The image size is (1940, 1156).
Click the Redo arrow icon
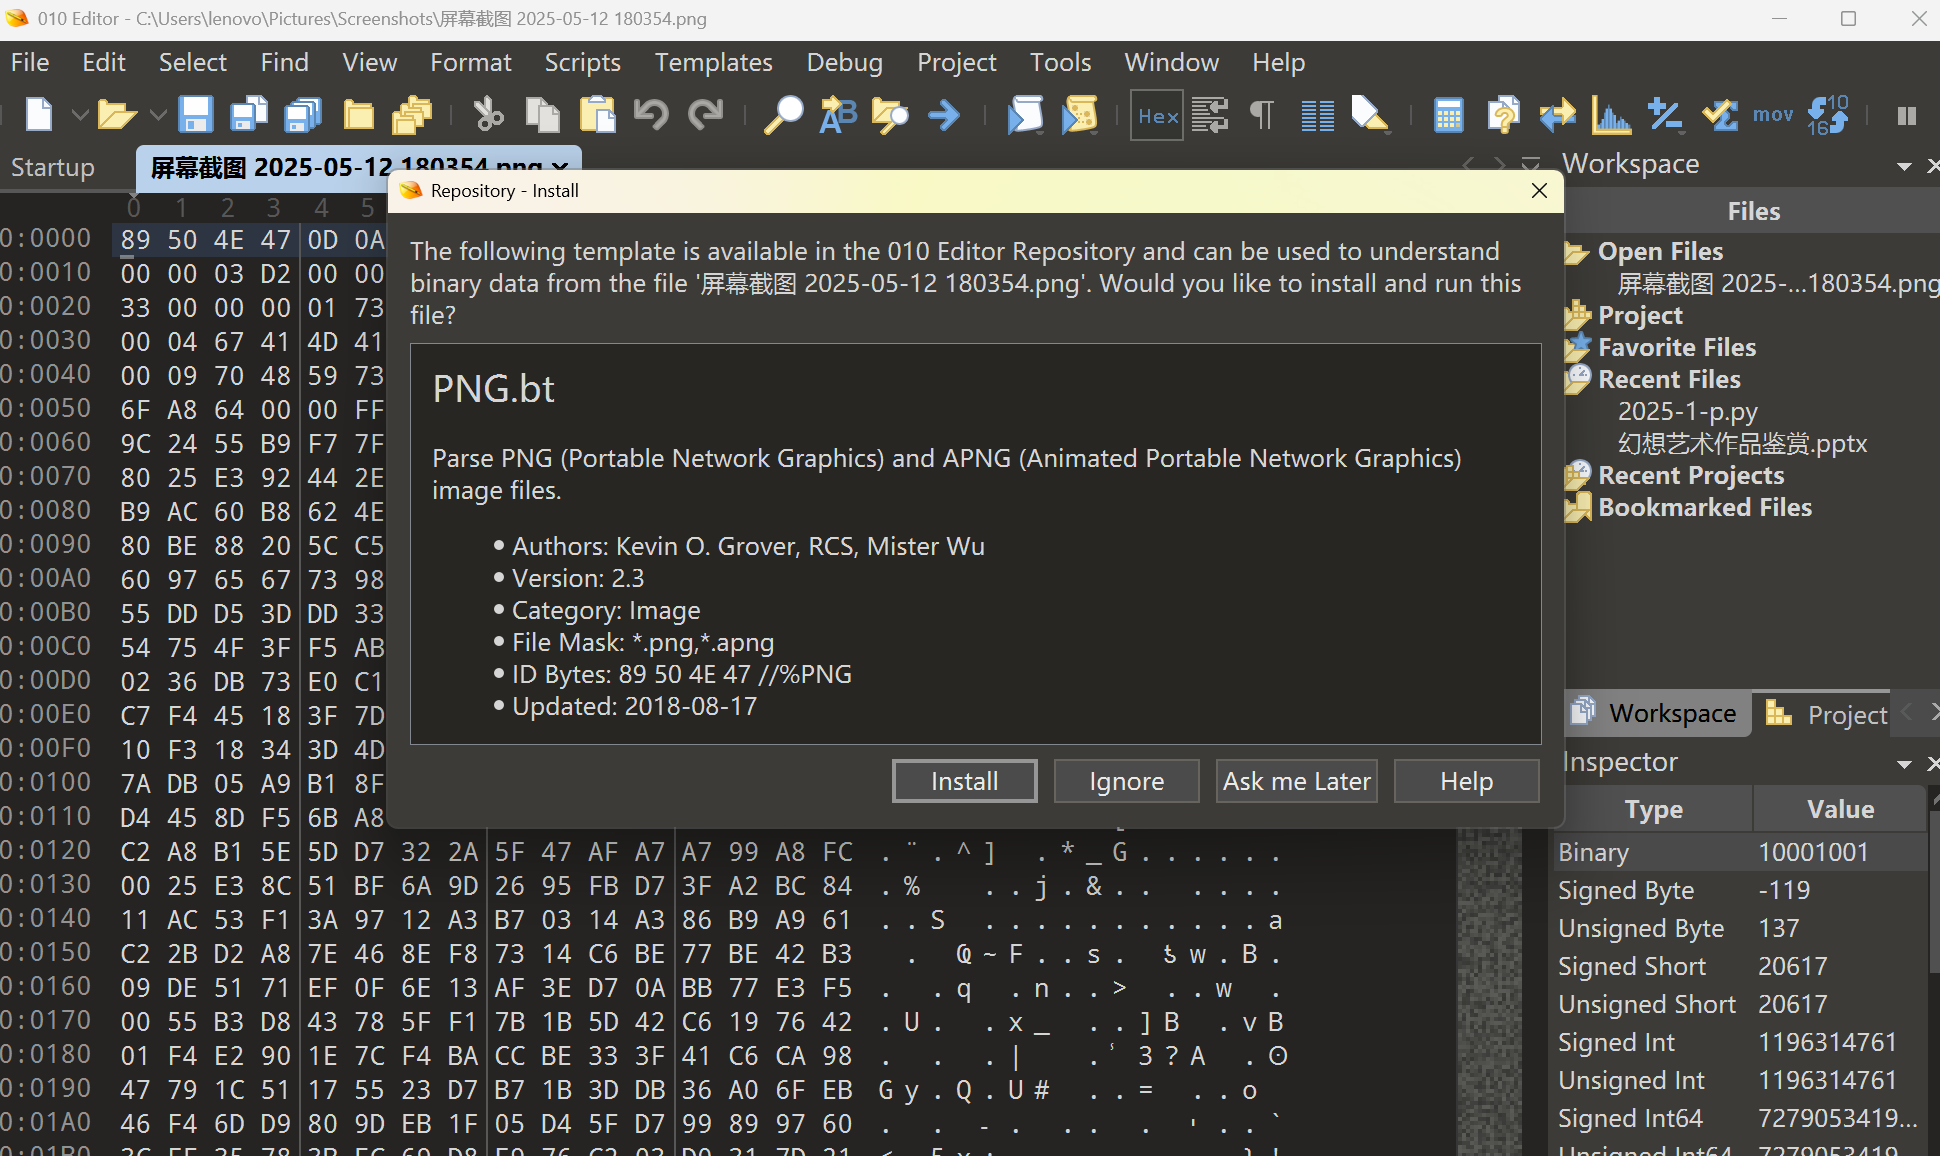pos(705,115)
